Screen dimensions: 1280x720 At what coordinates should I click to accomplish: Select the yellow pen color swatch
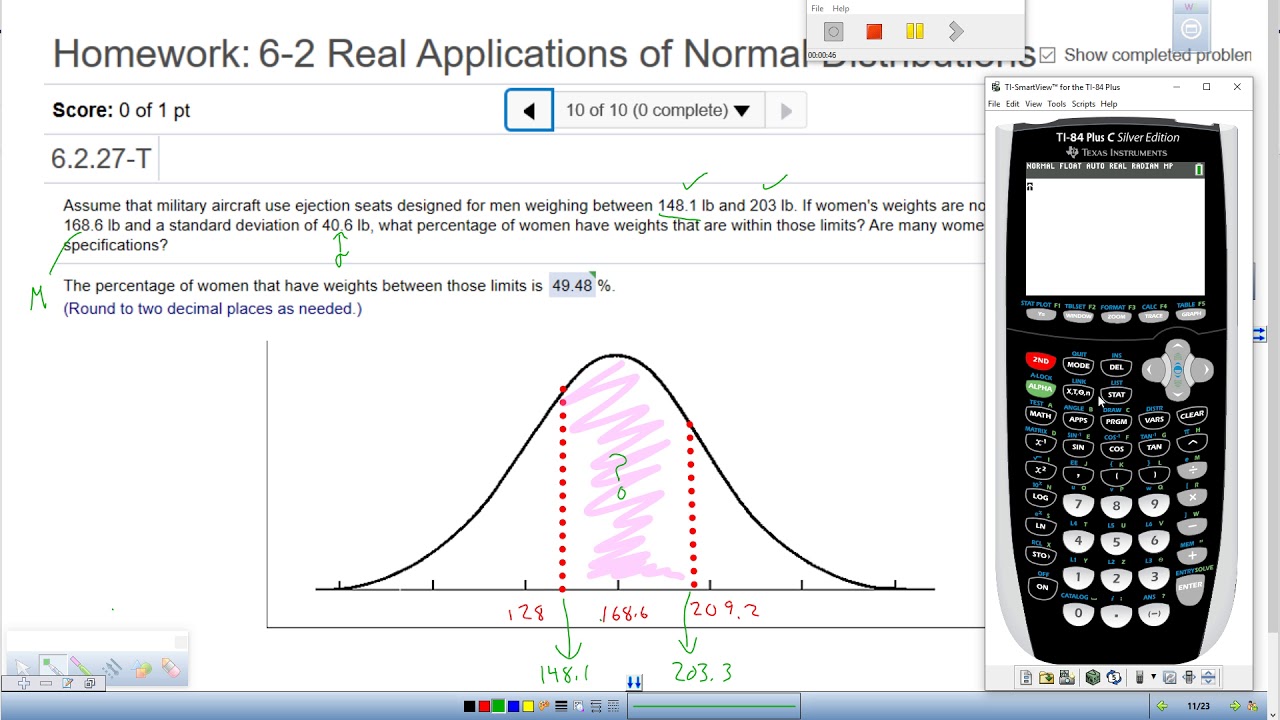tap(528, 706)
